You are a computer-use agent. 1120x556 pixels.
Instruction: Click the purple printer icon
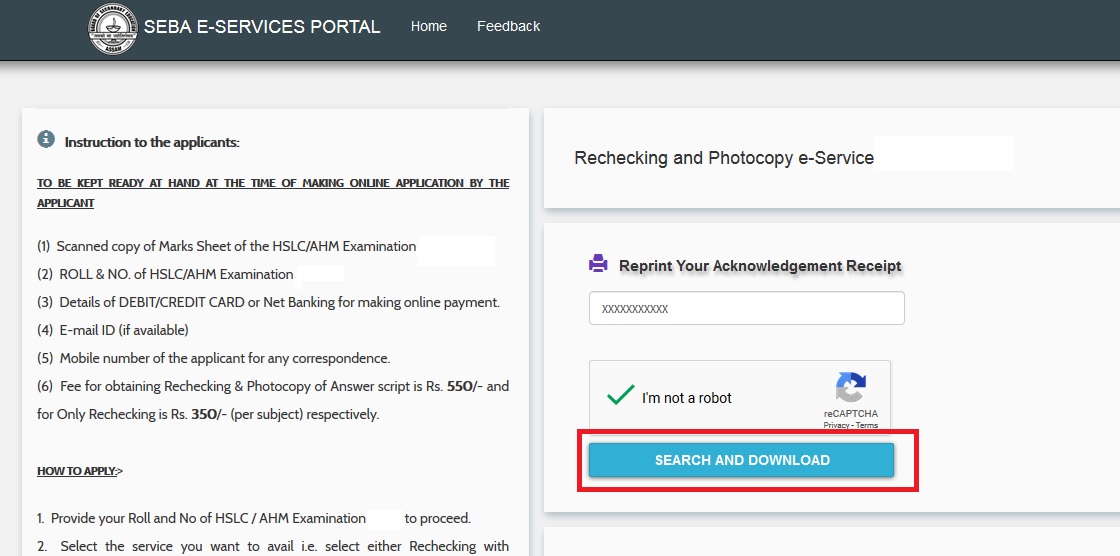click(598, 264)
